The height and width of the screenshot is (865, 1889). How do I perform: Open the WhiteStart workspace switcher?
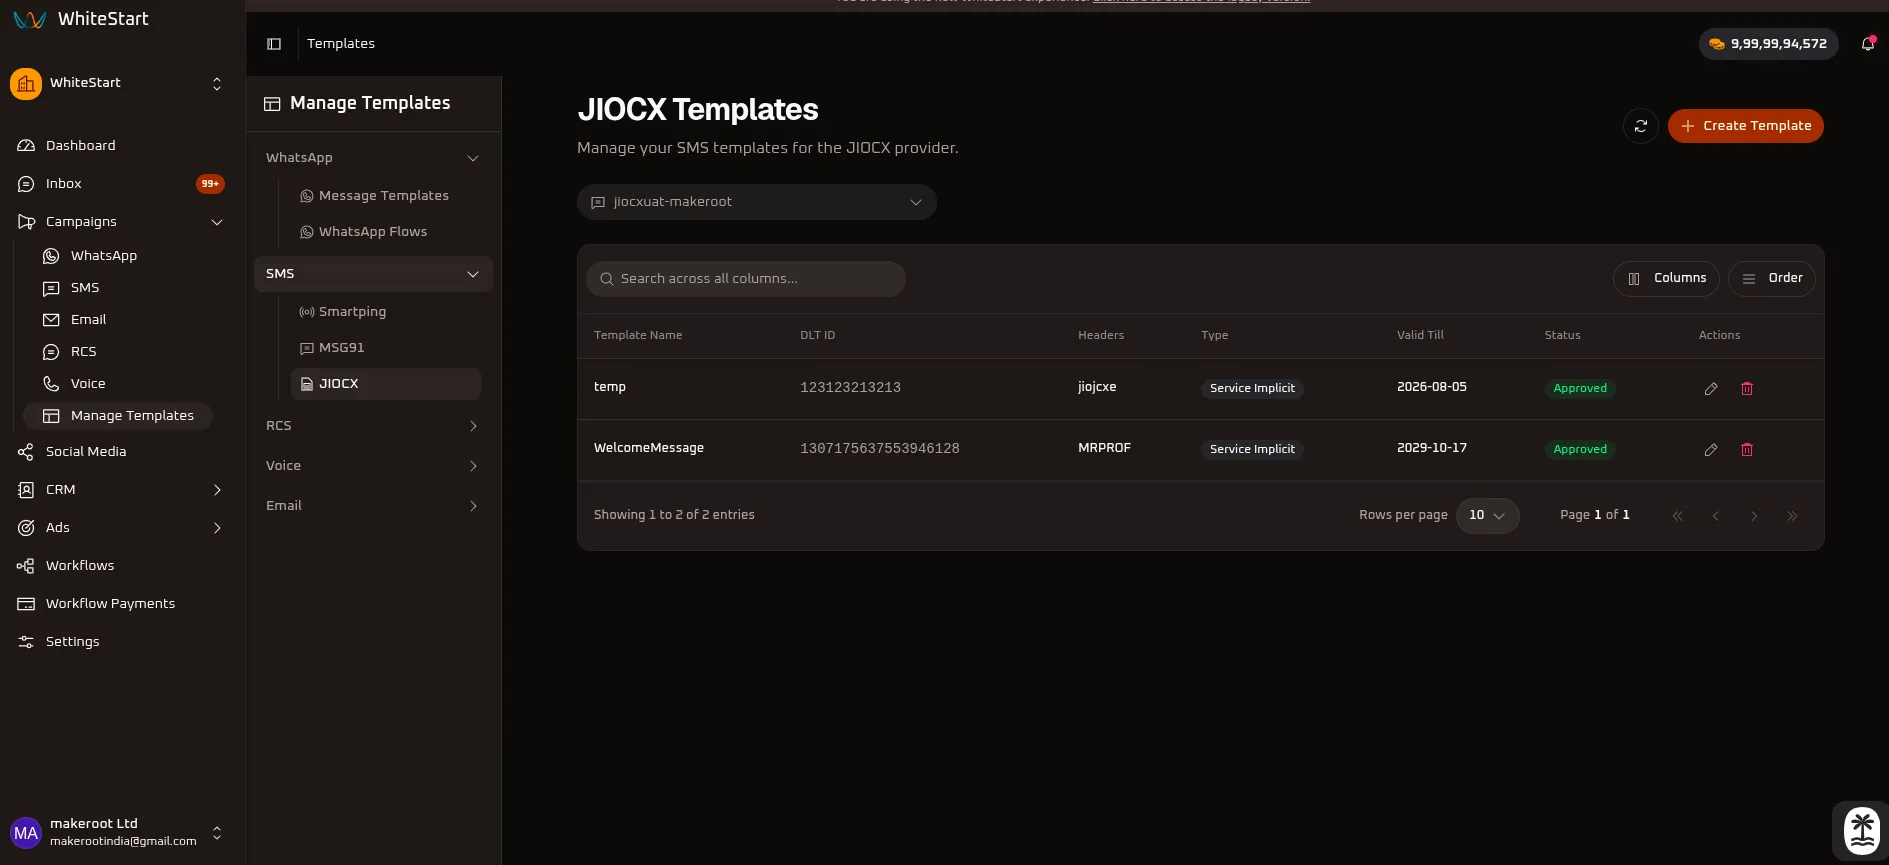(x=120, y=84)
